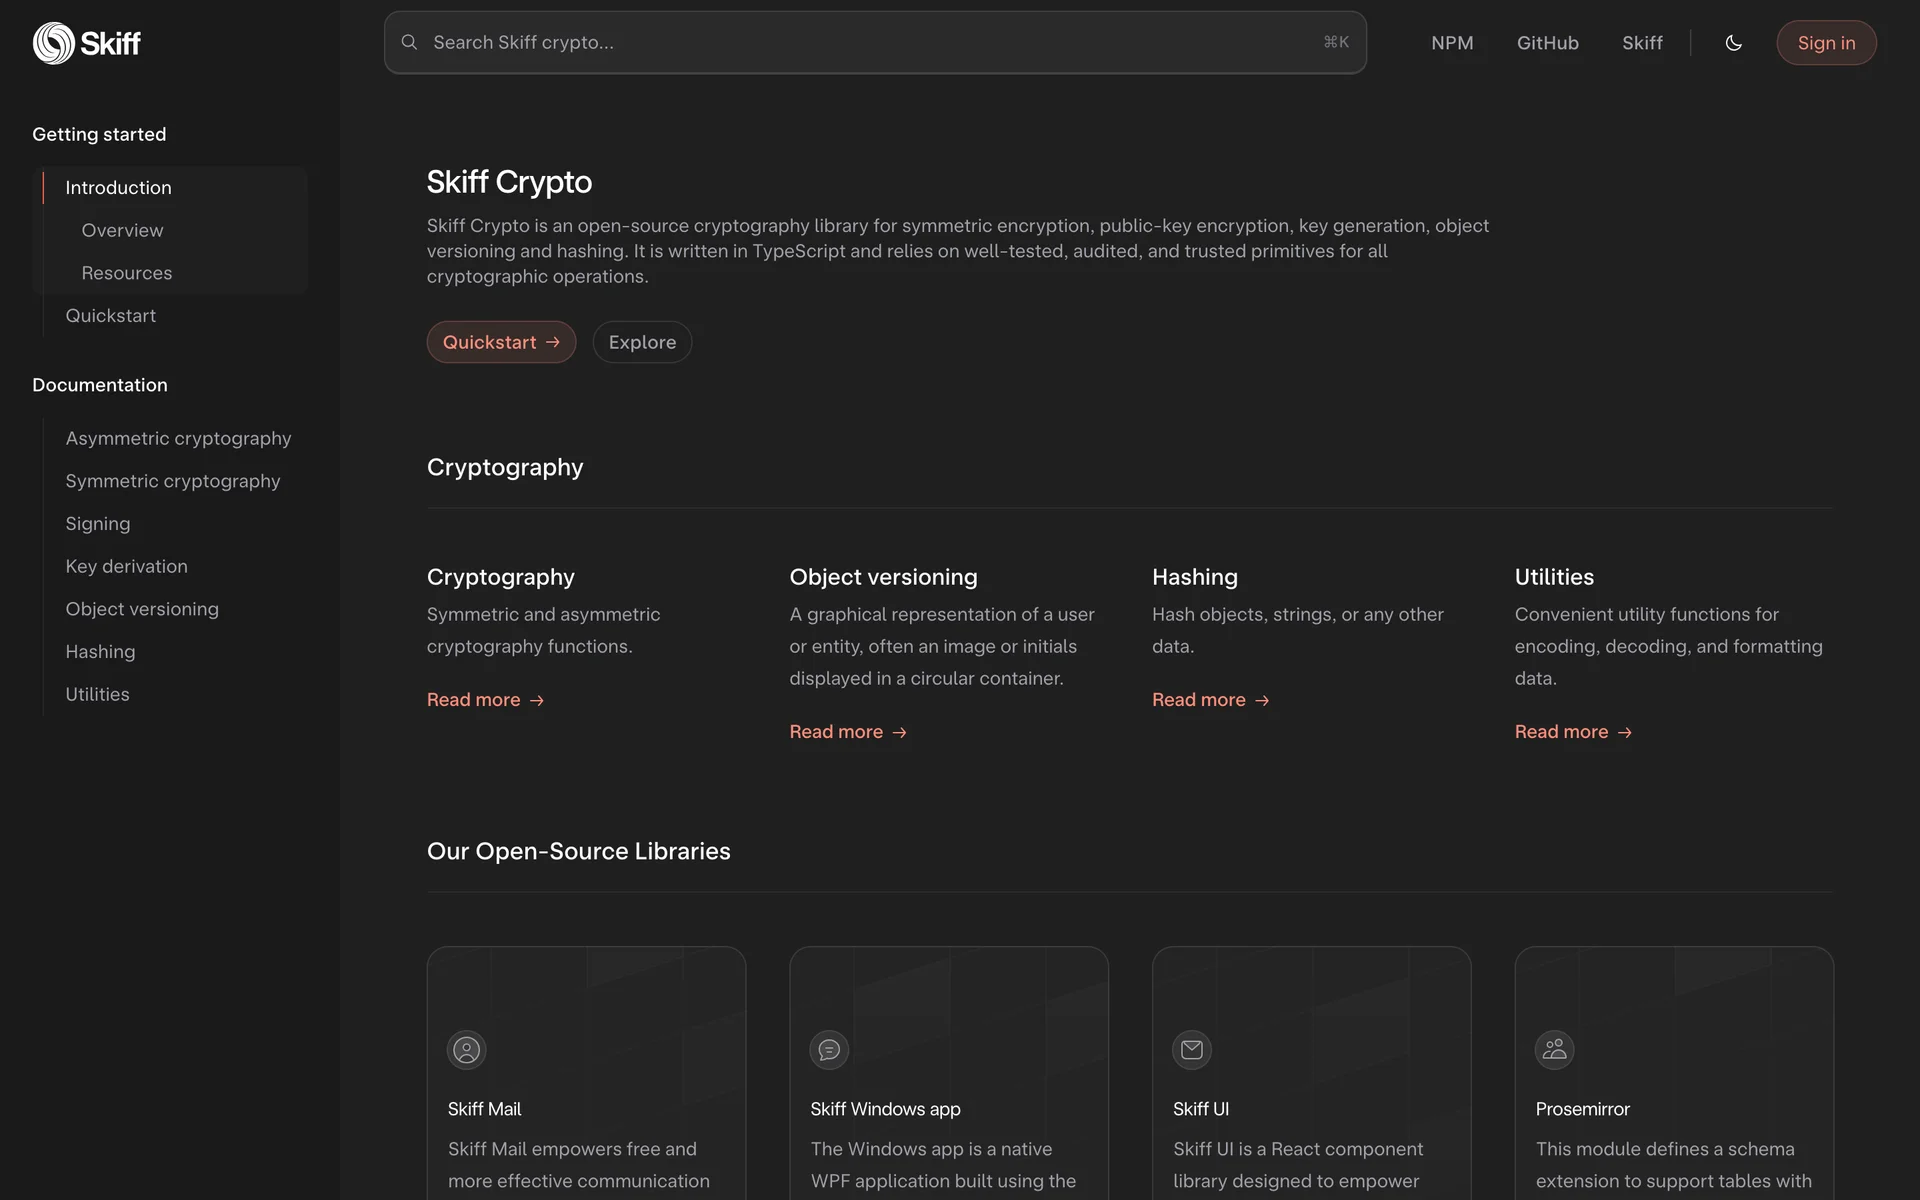This screenshot has height=1200, width=1920.
Task: Open Resources in the sidebar
Action: pos(126,273)
